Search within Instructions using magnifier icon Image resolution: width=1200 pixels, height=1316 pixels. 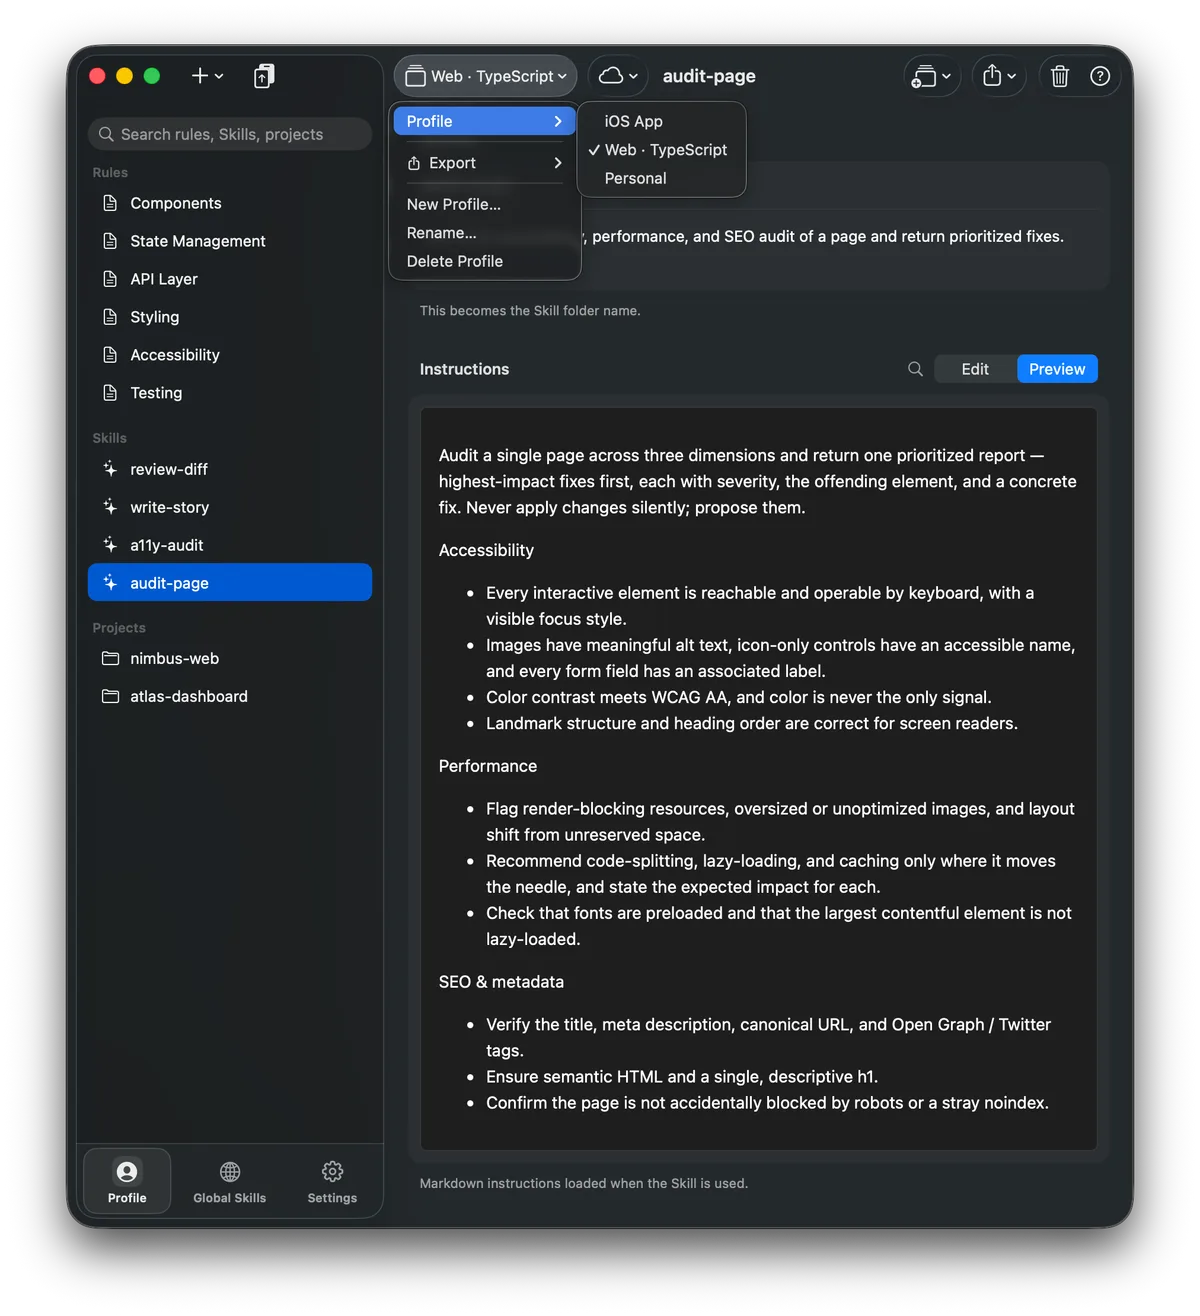[x=915, y=369]
